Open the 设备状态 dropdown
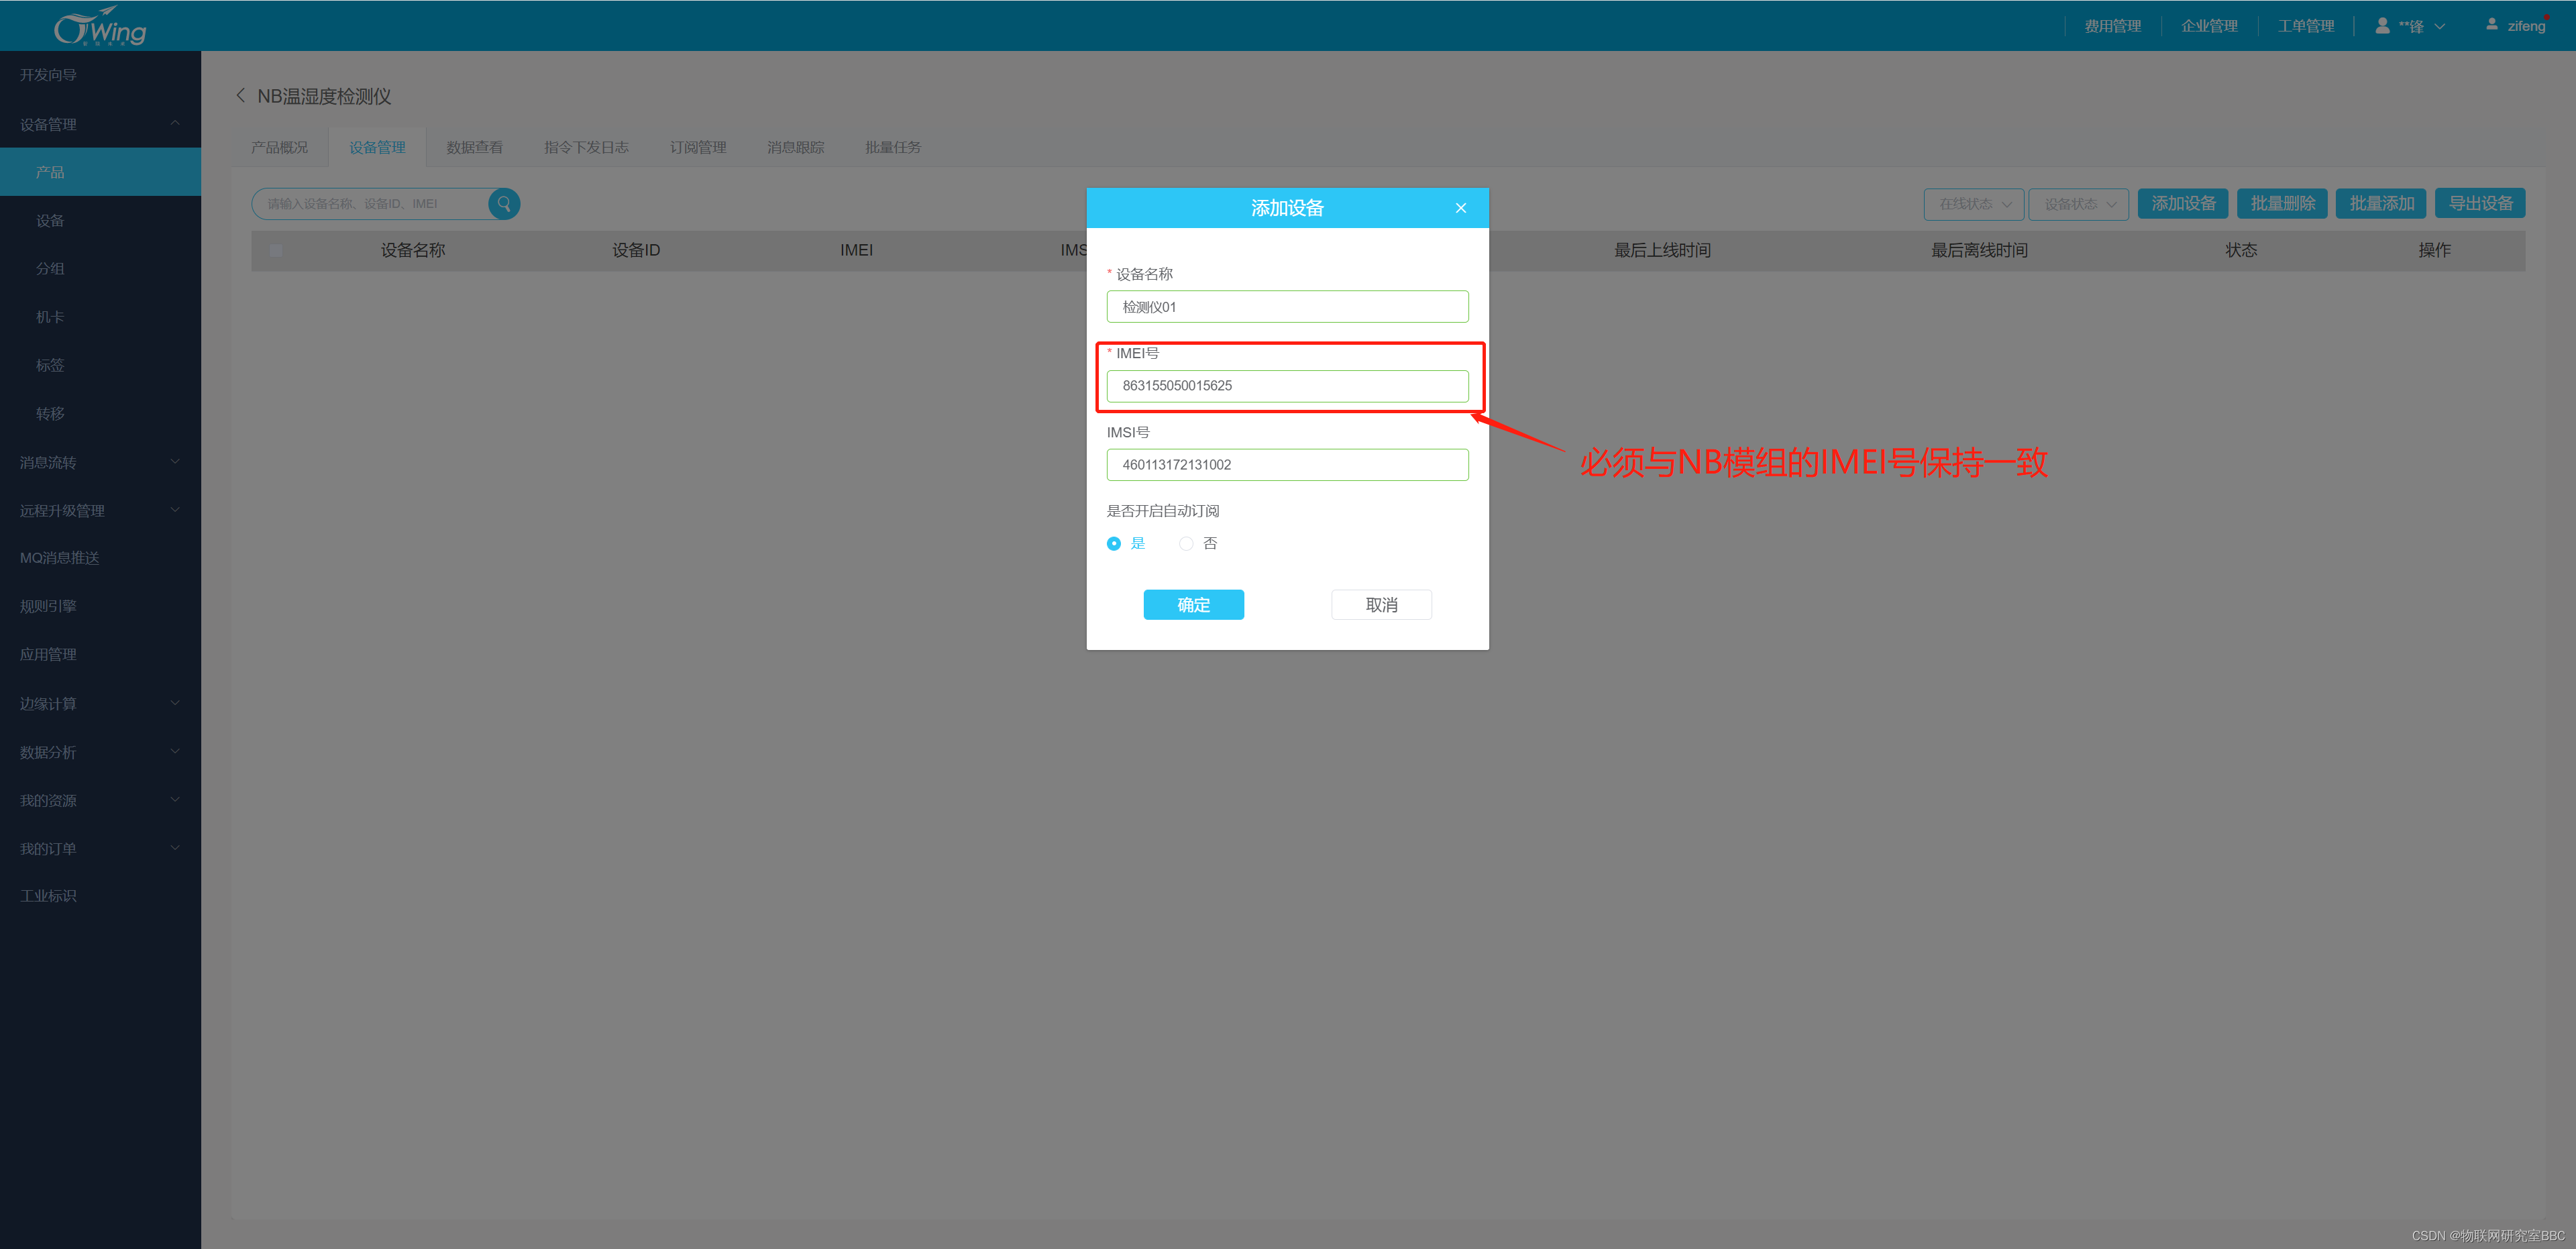The width and height of the screenshot is (2576, 1249). 2078,204
